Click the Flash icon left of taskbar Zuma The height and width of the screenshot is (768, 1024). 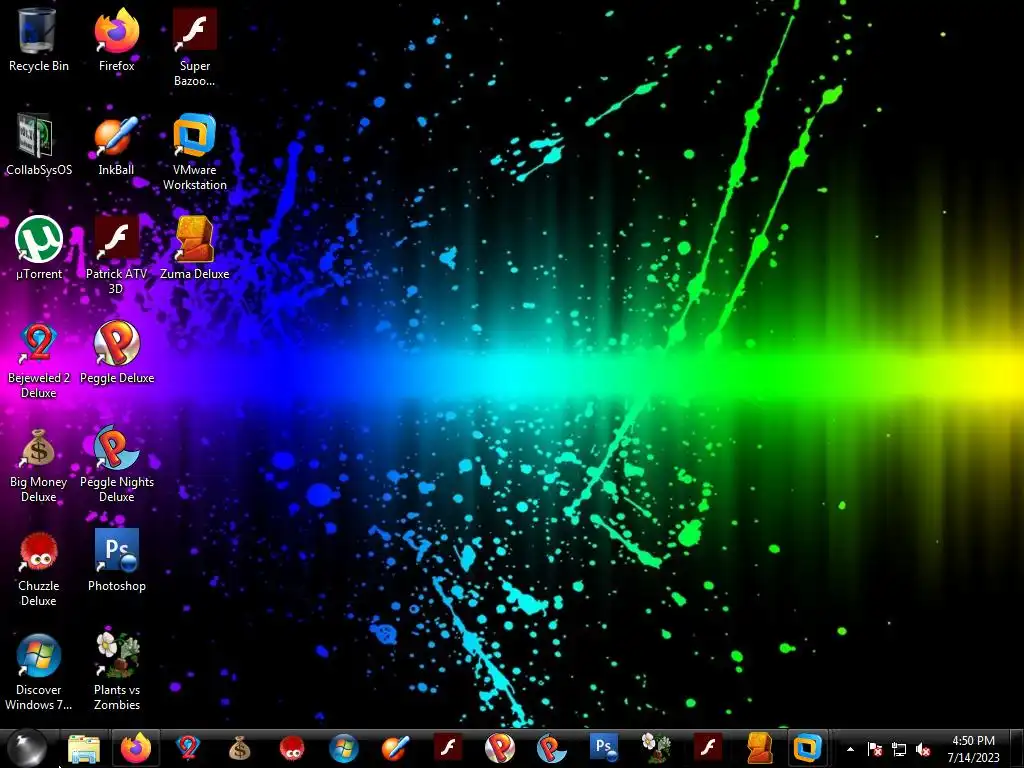707,748
